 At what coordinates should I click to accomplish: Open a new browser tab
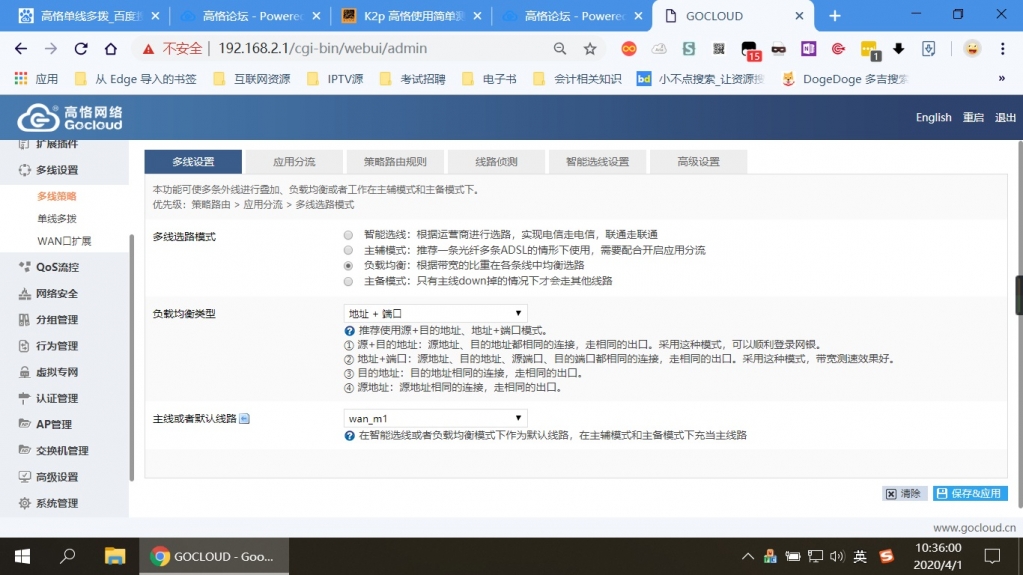[x=834, y=16]
